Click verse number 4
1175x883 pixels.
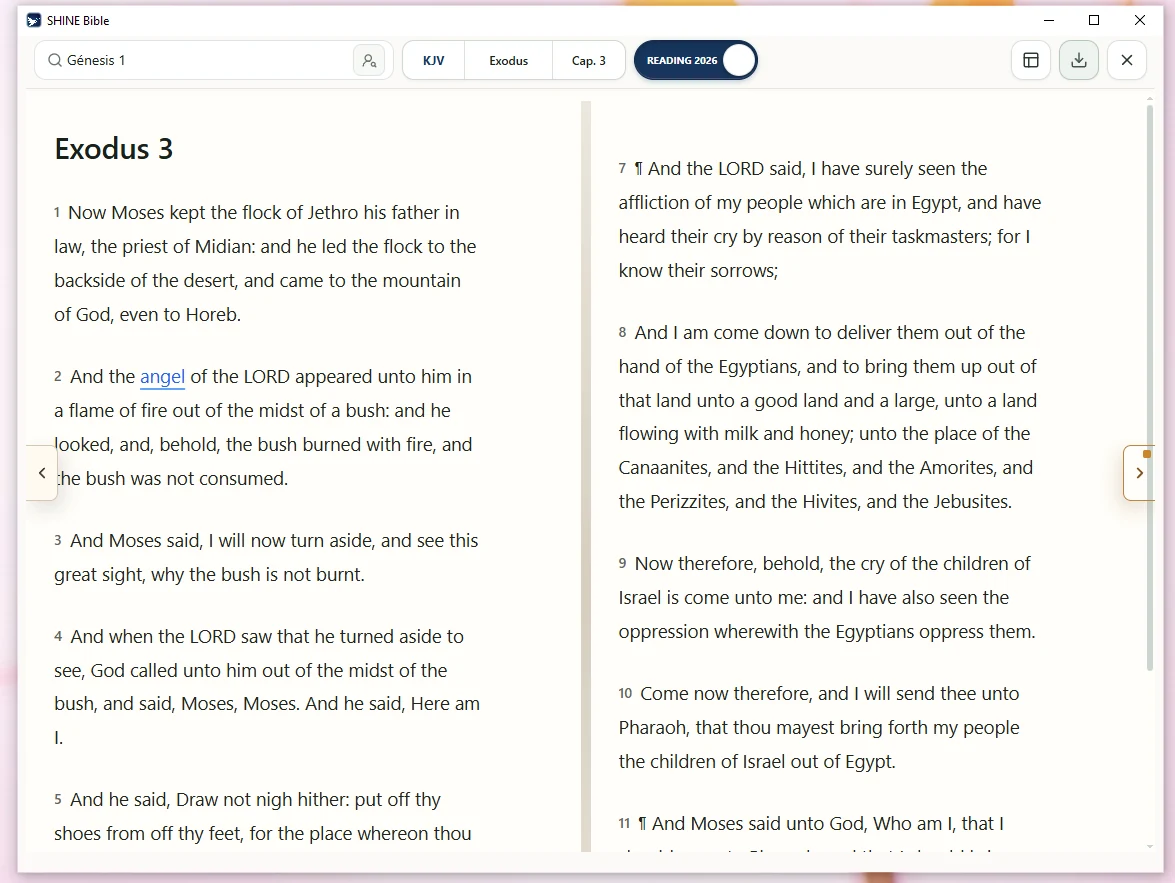[58, 636]
